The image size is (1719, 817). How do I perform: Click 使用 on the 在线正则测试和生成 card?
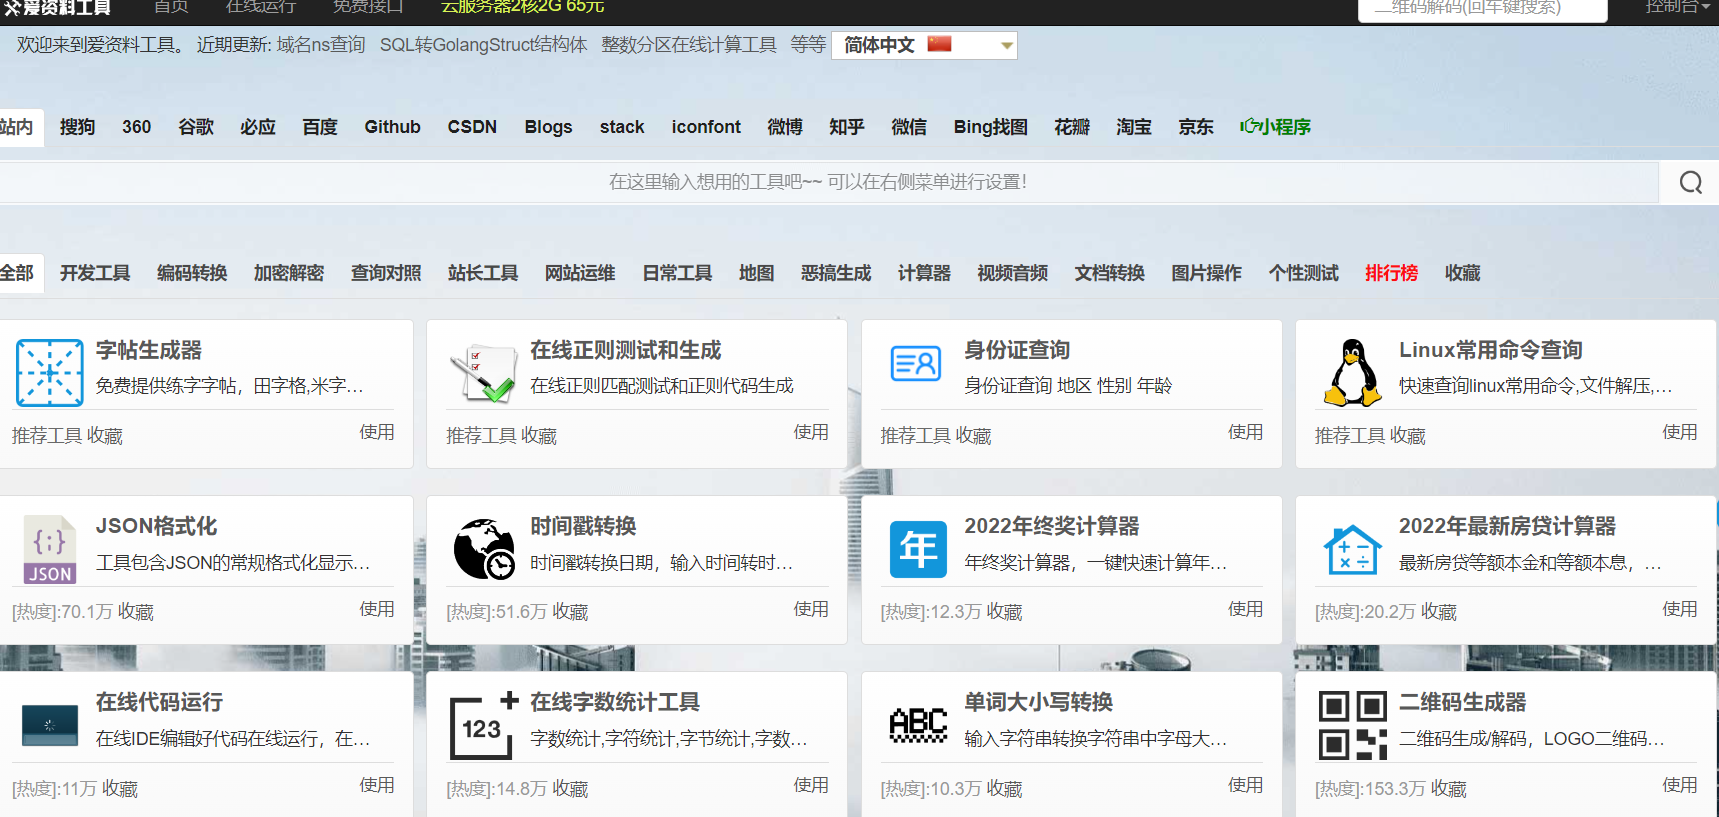tap(811, 432)
